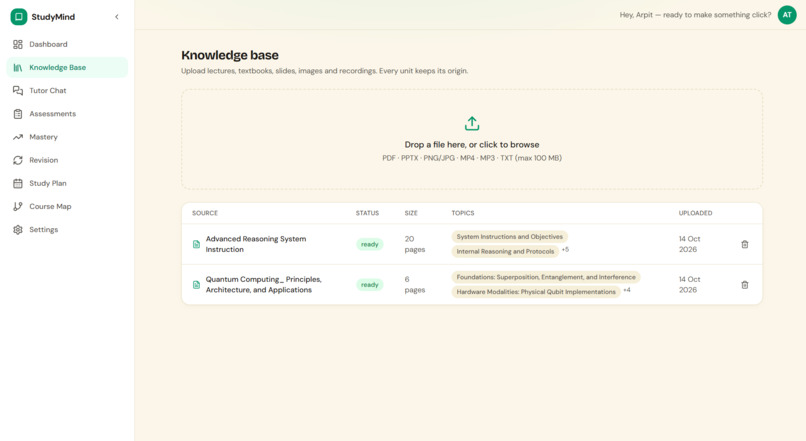Image resolution: width=806 pixels, height=441 pixels.
Task: Click the 'Hey, Arpit' greeting text
Action: [695, 15]
